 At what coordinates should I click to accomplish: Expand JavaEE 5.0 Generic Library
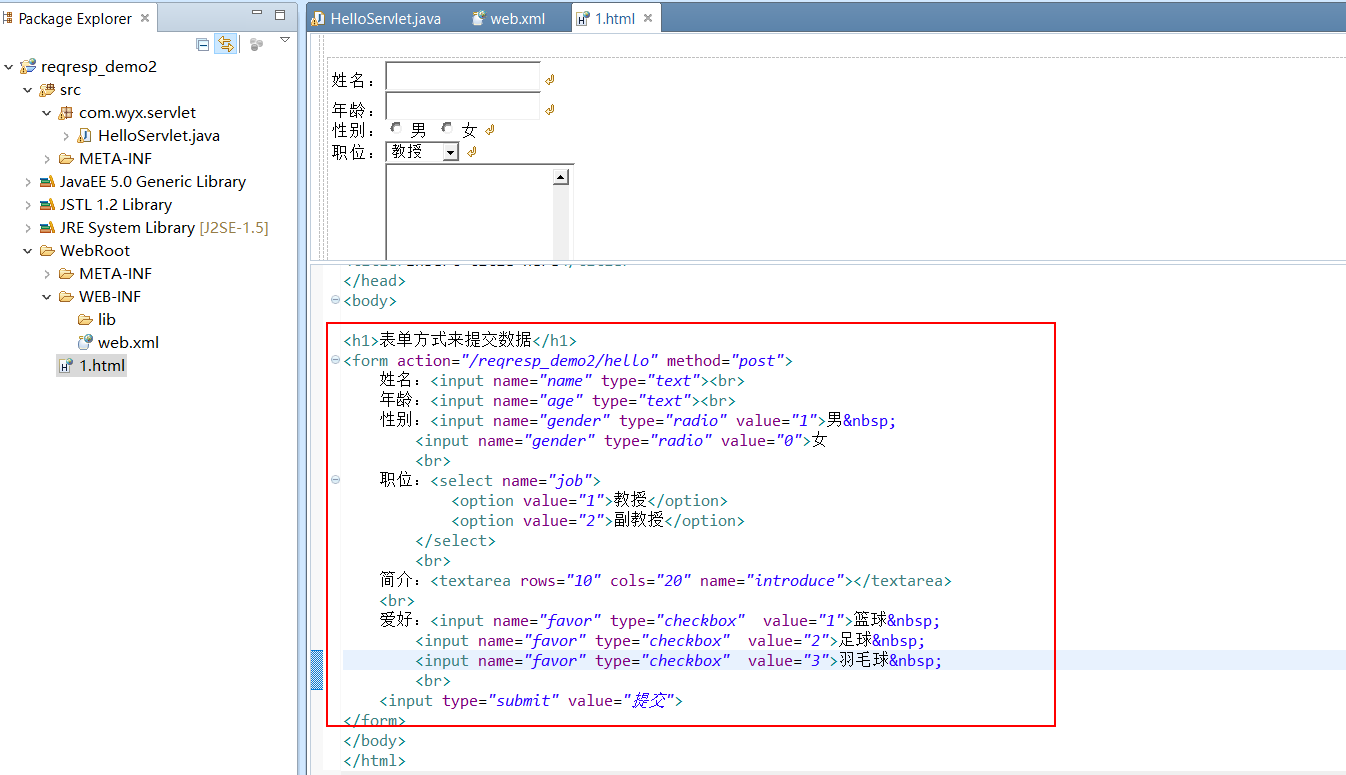pos(28,182)
